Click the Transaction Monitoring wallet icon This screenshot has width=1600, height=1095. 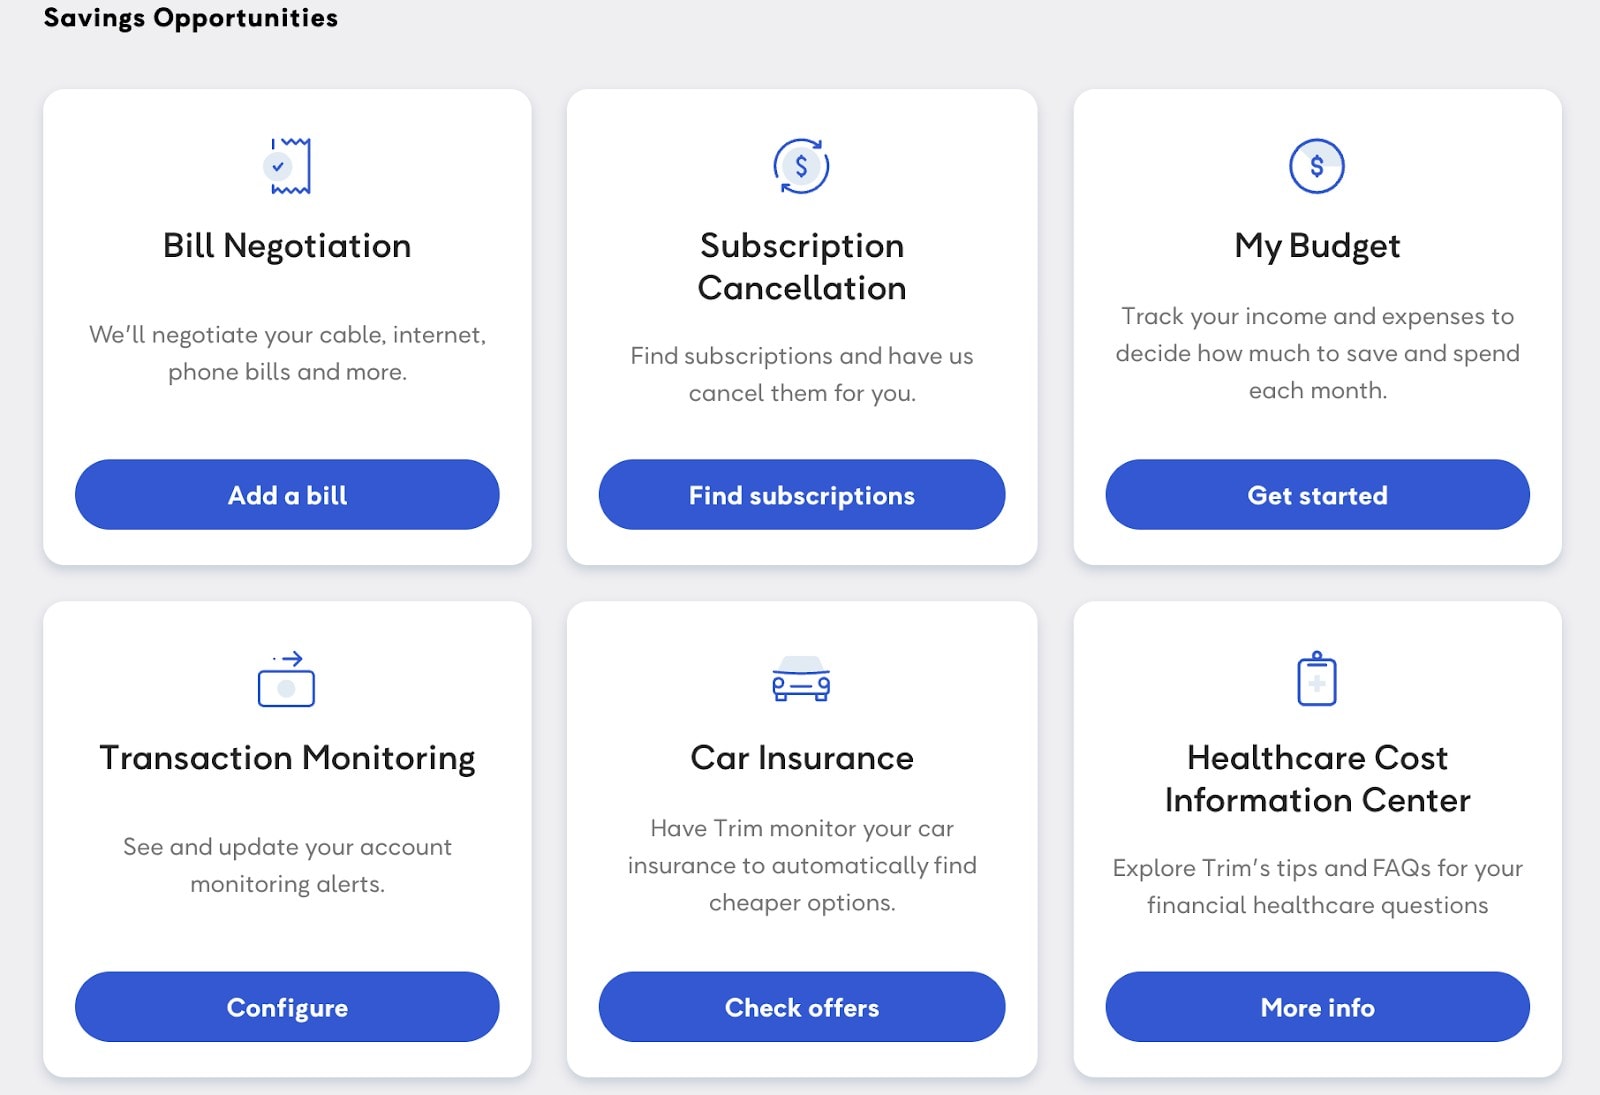287,679
